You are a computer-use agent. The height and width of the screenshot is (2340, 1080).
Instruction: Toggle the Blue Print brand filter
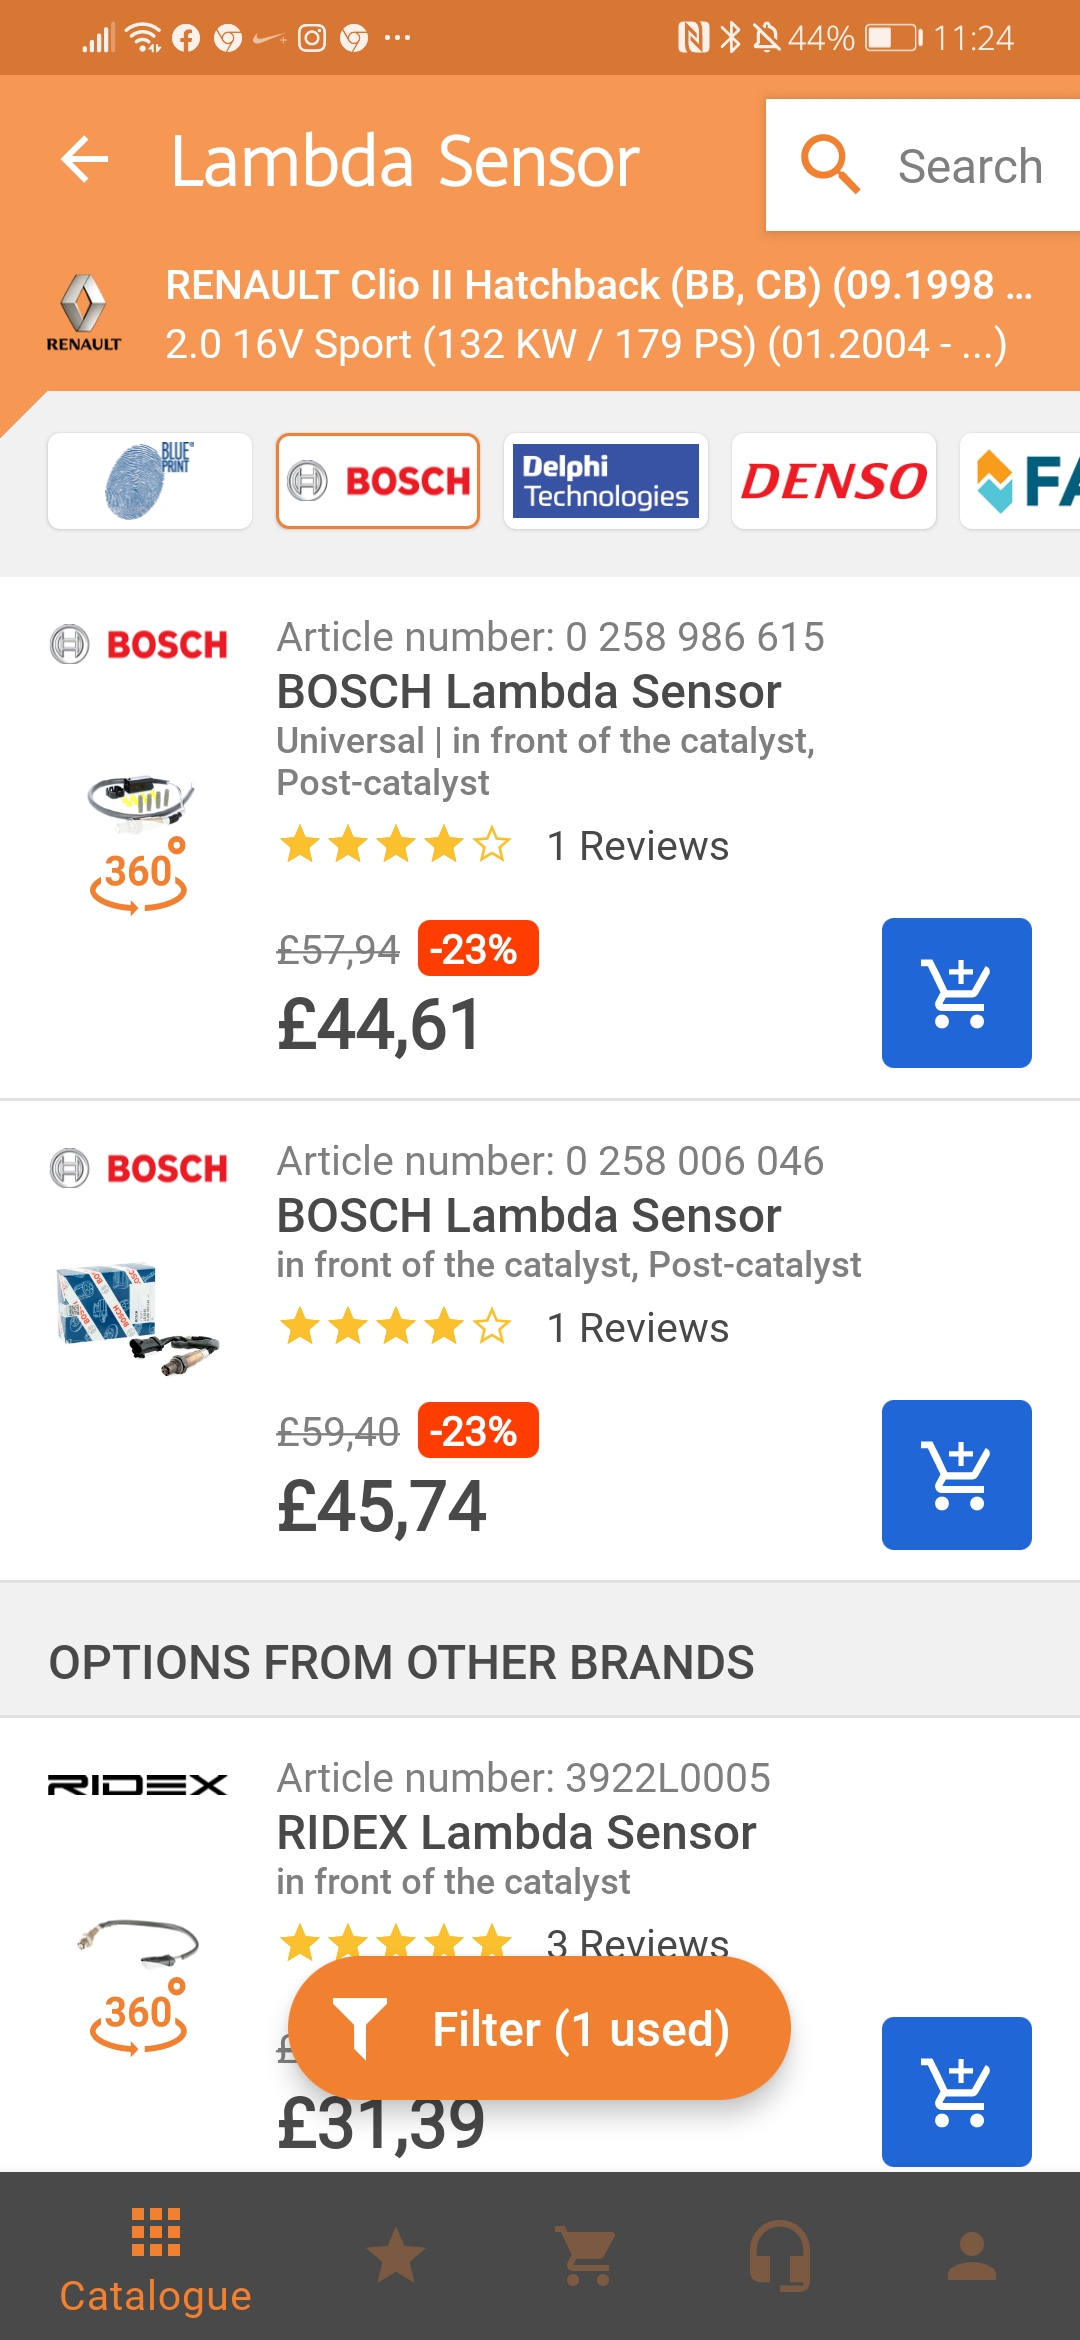pyautogui.click(x=150, y=481)
